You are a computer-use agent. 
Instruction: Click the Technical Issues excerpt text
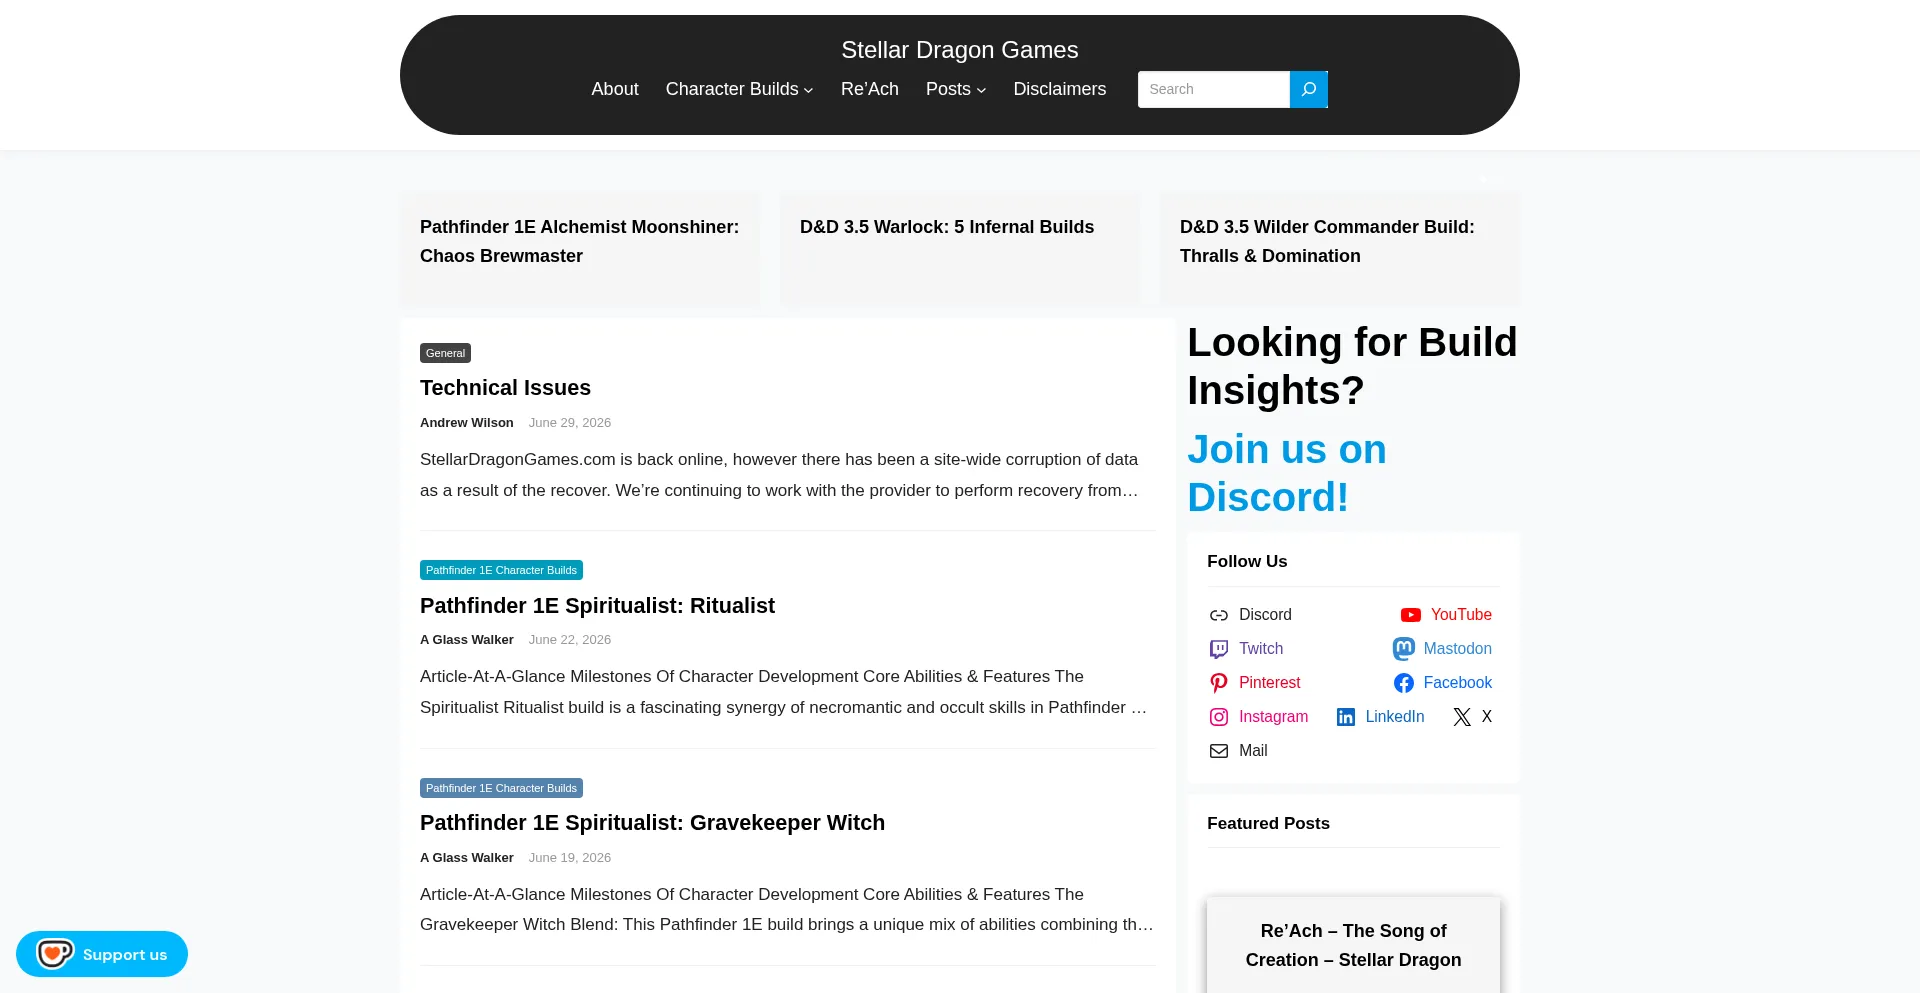click(779, 475)
